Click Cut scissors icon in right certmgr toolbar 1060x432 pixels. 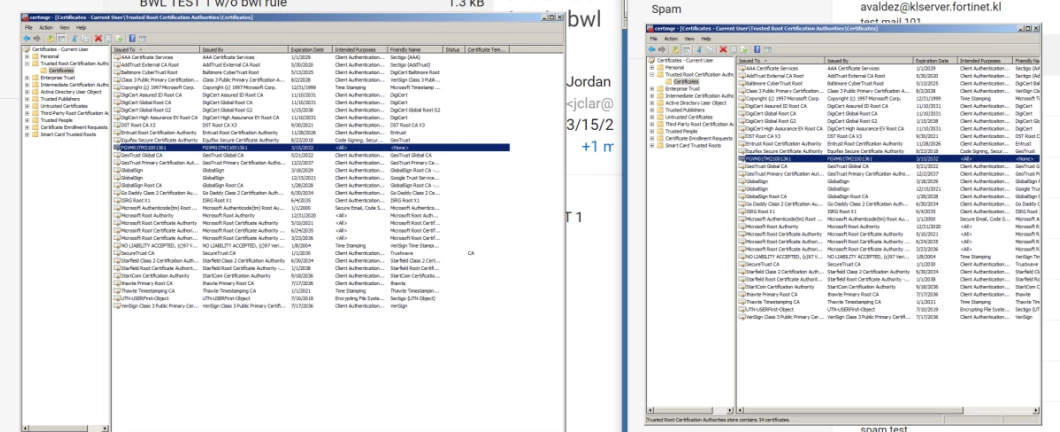700,49
